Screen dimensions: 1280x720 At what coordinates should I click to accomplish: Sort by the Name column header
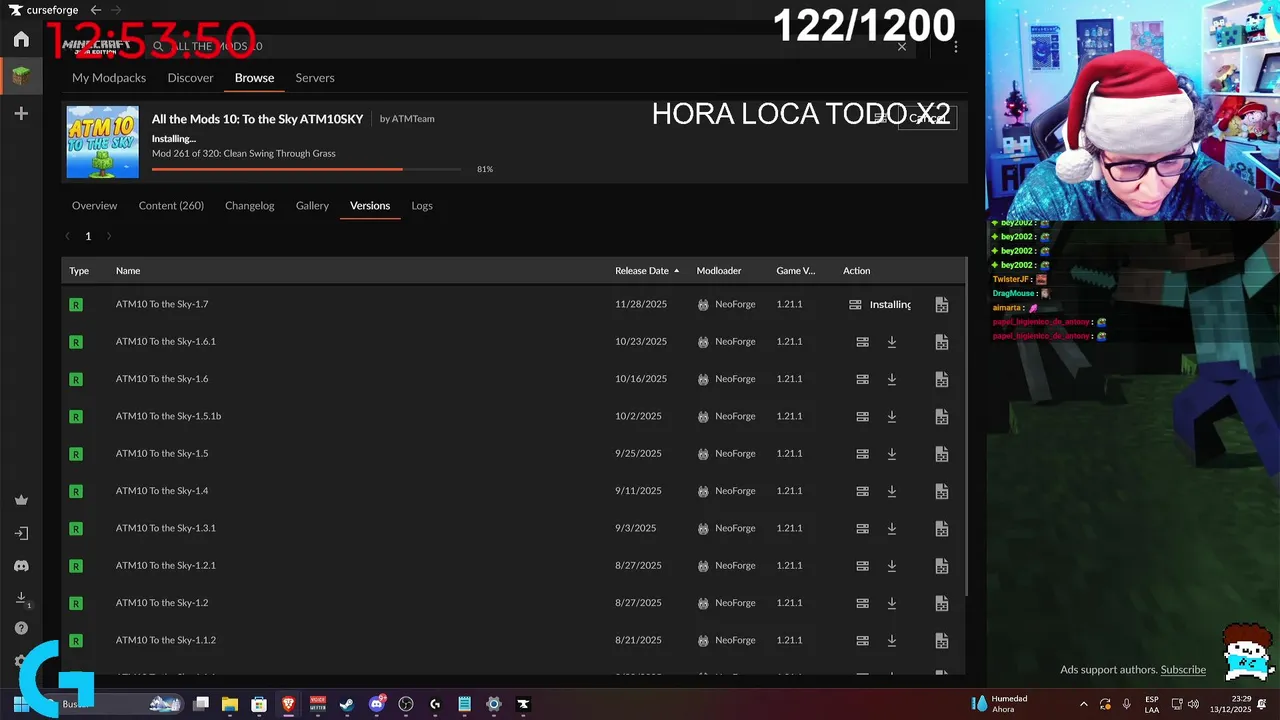coord(128,271)
